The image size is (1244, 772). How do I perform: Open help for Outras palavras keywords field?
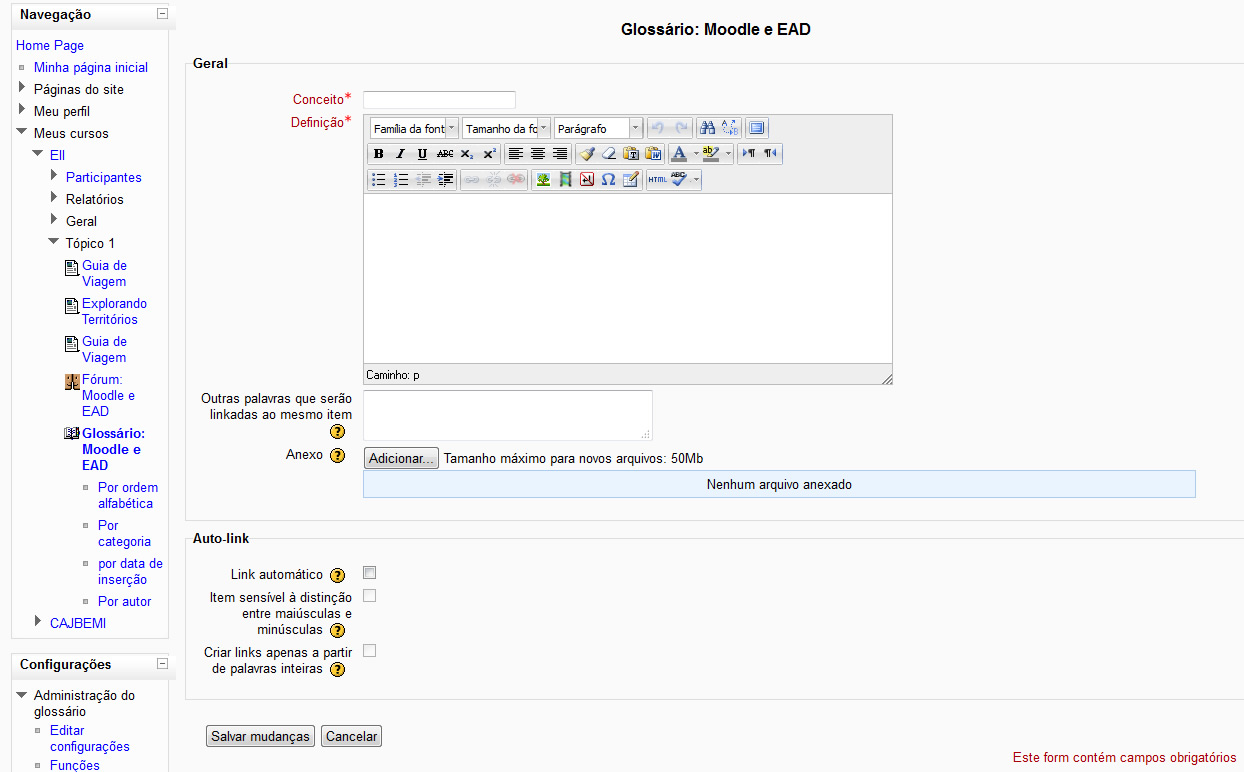(338, 432)
